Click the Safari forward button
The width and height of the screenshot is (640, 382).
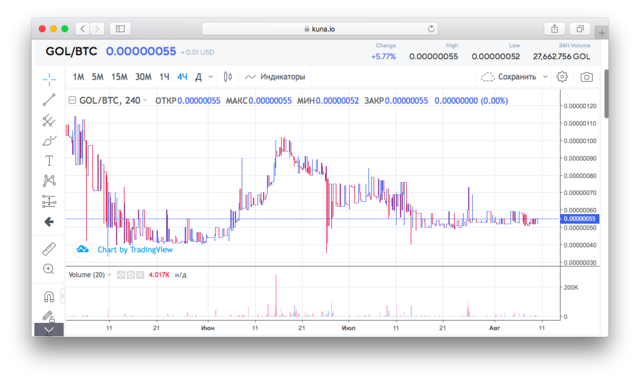click(97, 29)
